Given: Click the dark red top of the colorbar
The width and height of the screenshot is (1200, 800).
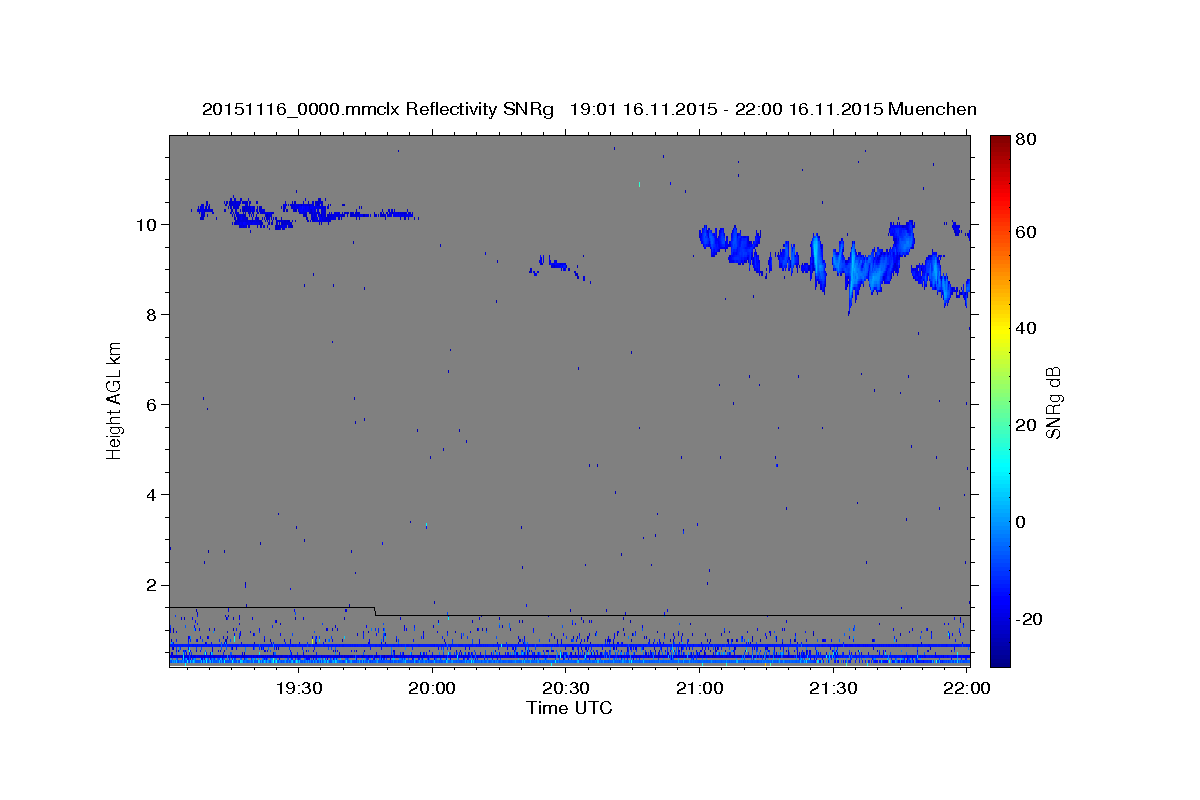Looking at the screenshot, I should (x=1000, y=144).
